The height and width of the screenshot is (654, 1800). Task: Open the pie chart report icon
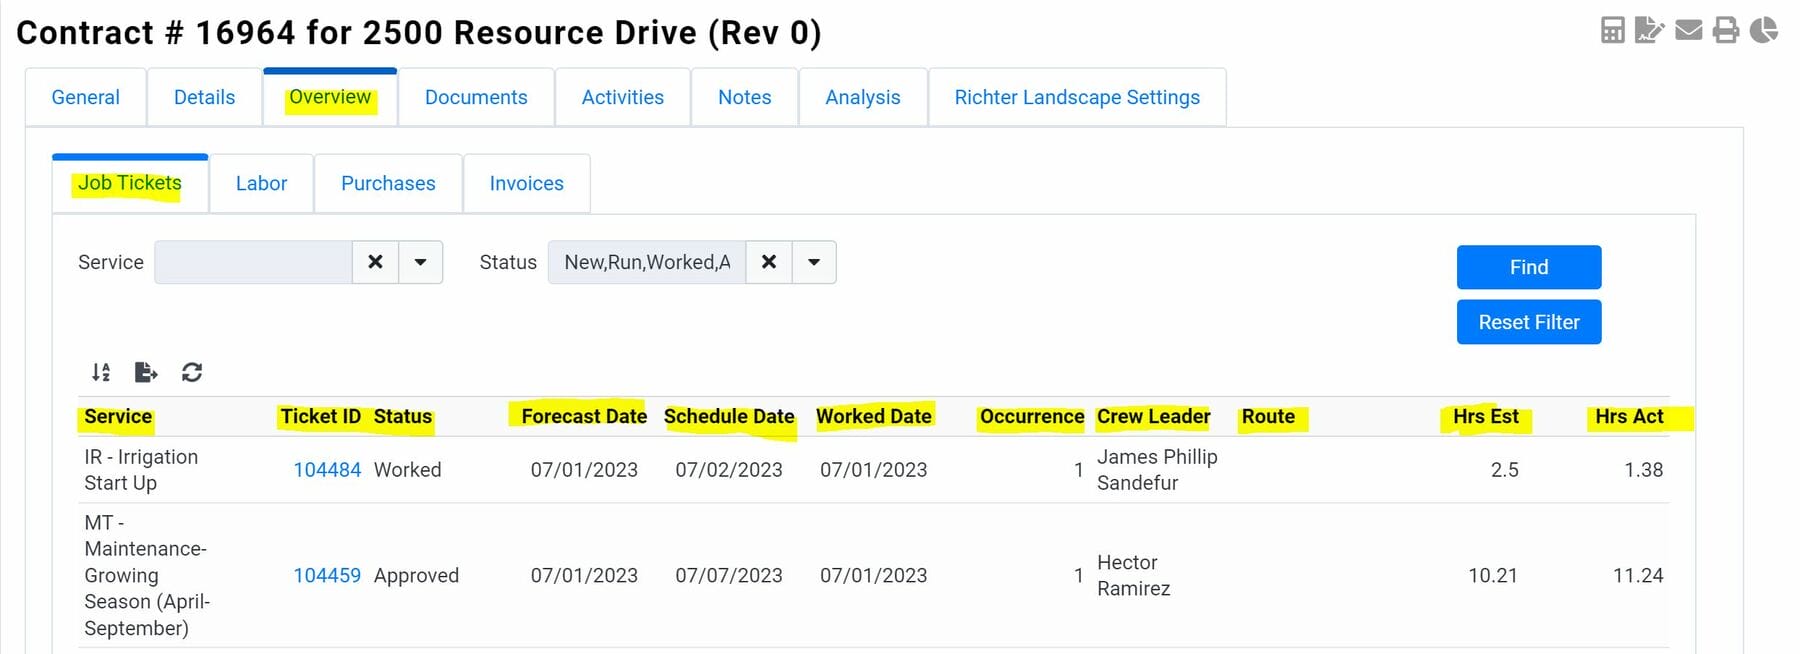click(1764, 30)
